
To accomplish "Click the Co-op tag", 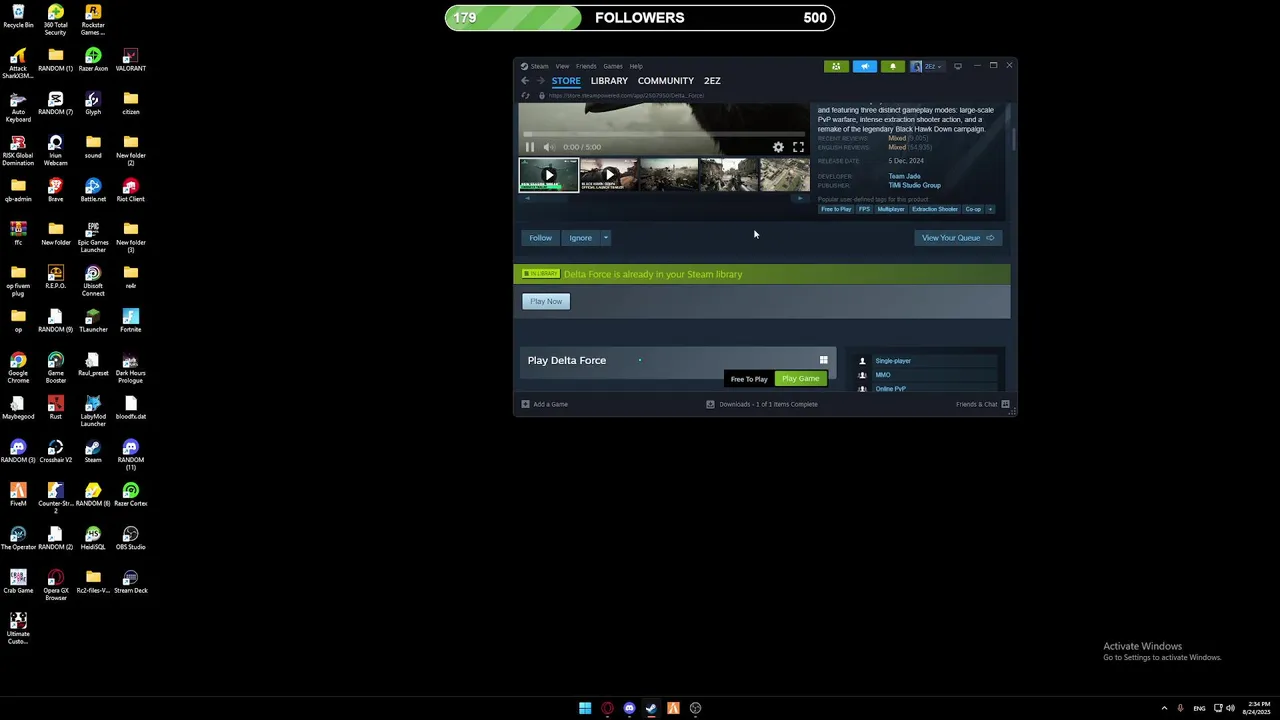I will 973,209.
